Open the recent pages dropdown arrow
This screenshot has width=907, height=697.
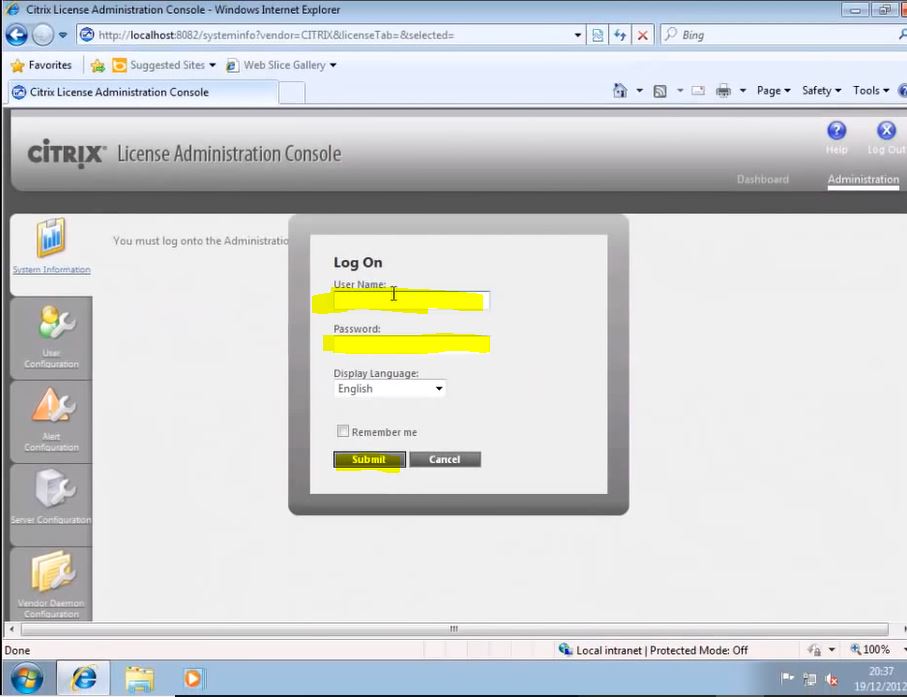pos(63,35)
